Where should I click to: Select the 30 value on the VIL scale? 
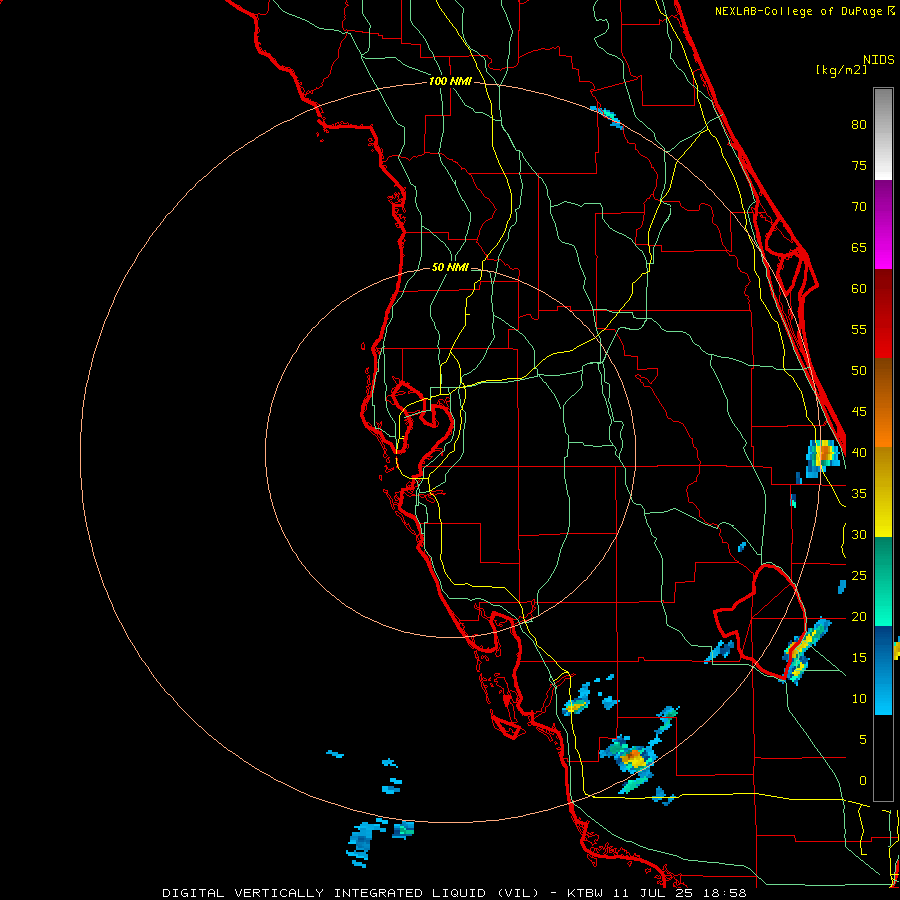[859, 535]
